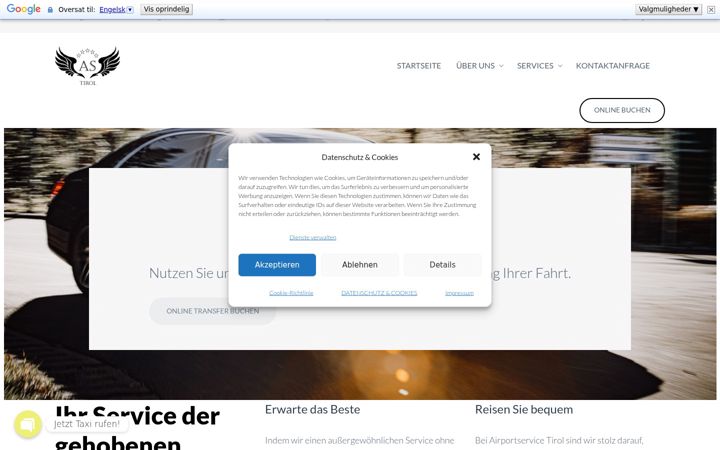
Task: Click the Jetzt Taxi rufen! label
Action: [x=87, y=424]
